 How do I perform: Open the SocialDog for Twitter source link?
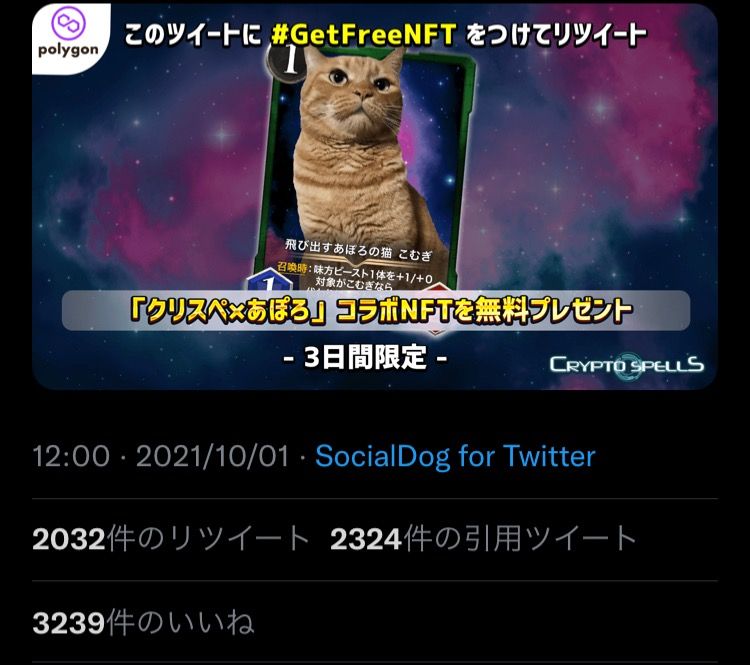pos(455,456)
